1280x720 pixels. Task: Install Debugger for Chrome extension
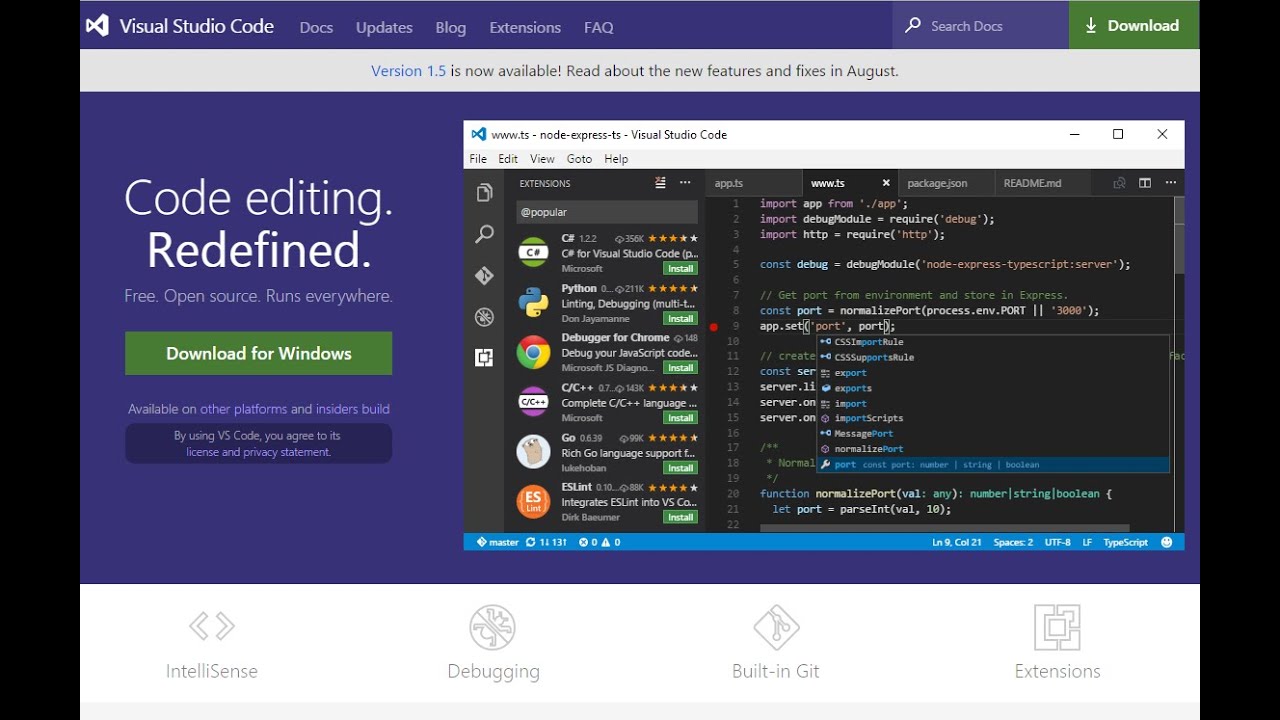pos(681,368)
